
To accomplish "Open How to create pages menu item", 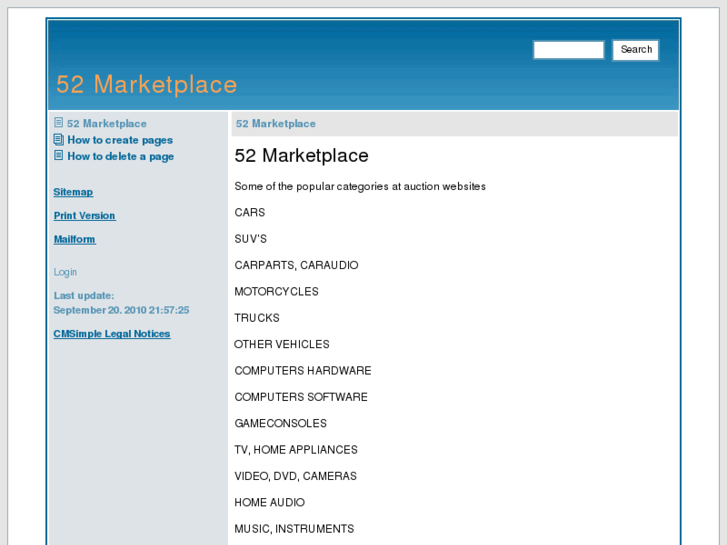I will pyautogui.click(x=120, y=140).
